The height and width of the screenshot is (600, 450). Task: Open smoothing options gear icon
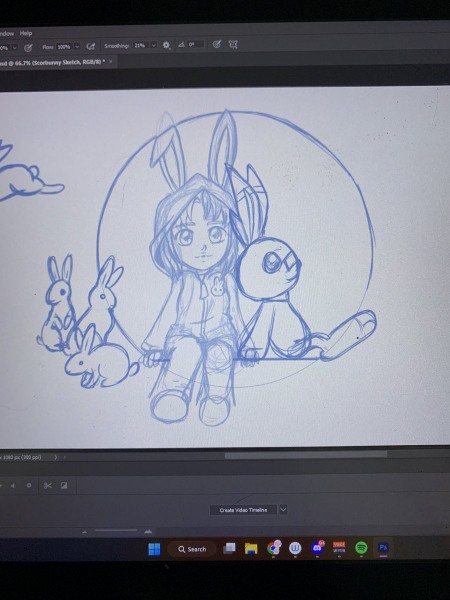tap(166, 45)
